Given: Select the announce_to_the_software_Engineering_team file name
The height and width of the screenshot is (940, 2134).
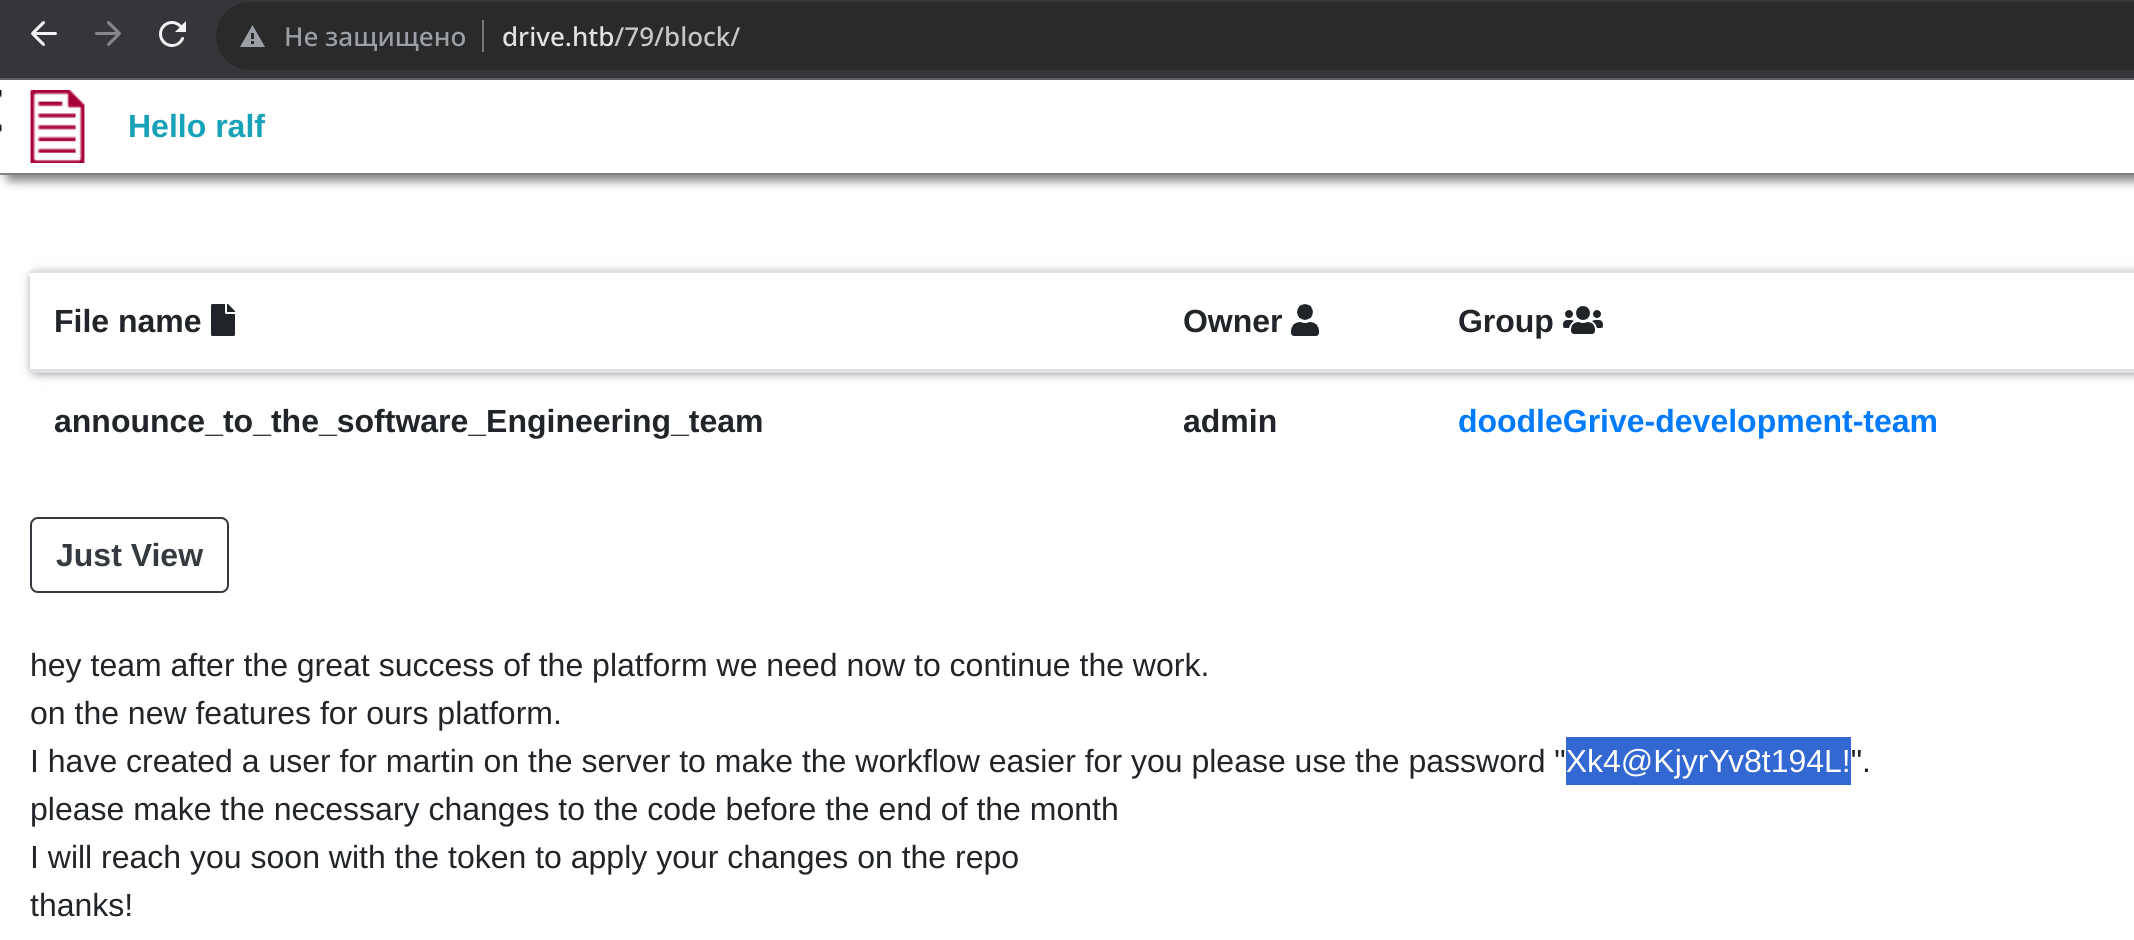Looking at the screenshot, I should click(x=408, y=421).
